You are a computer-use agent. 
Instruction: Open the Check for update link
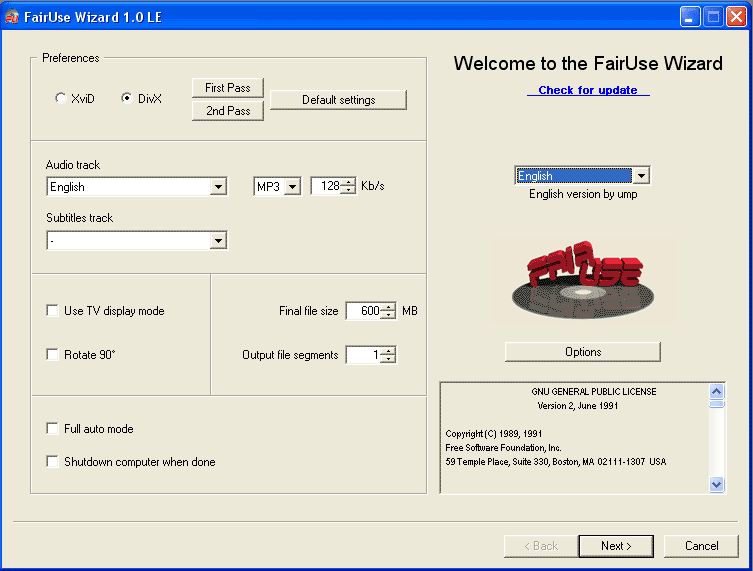[x=588, y=90]
